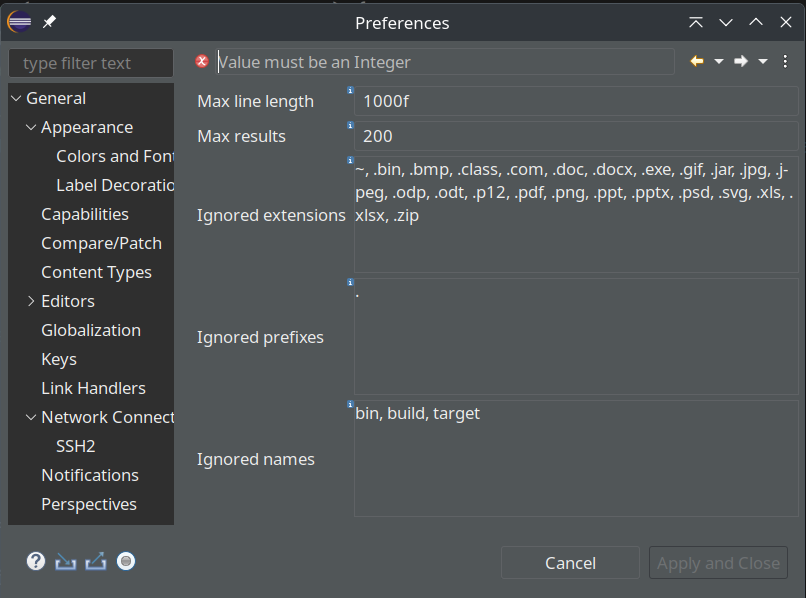This screenshot has width=806, height=598.
Task: Open the Help question mark icon
Action: [36, 561]
